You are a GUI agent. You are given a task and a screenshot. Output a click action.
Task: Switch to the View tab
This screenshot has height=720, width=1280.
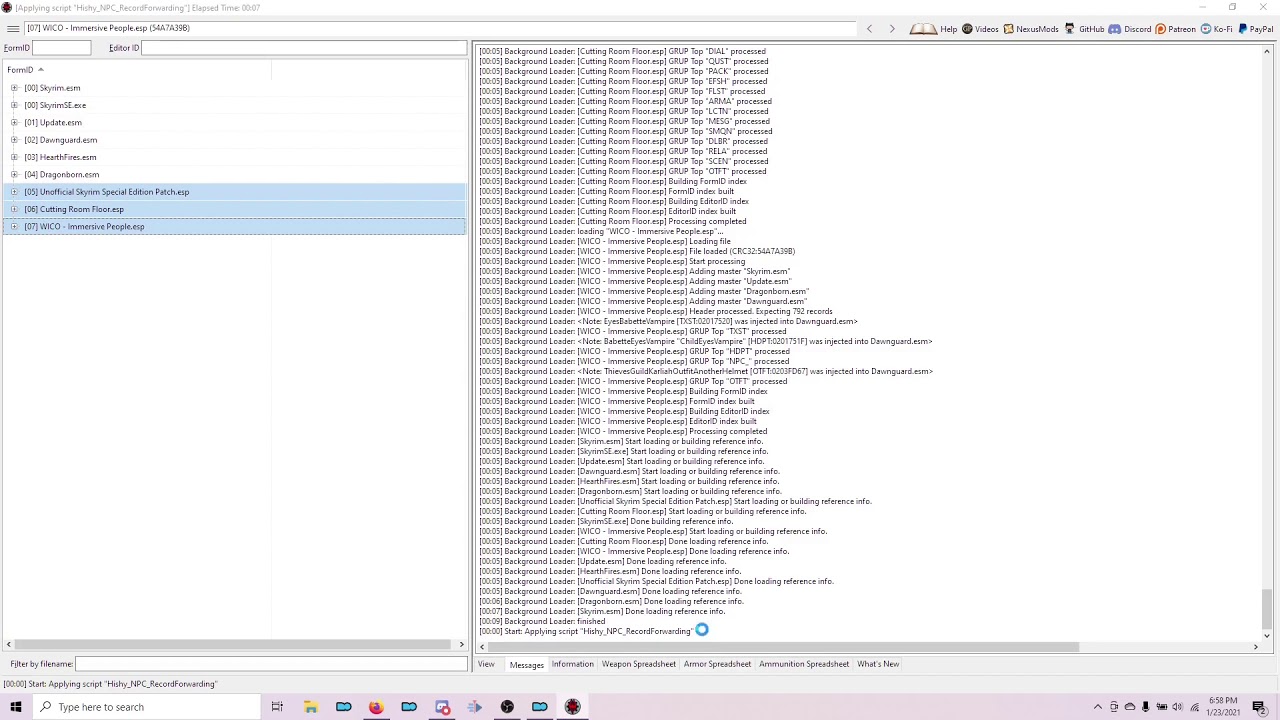[x=486, y=664]
